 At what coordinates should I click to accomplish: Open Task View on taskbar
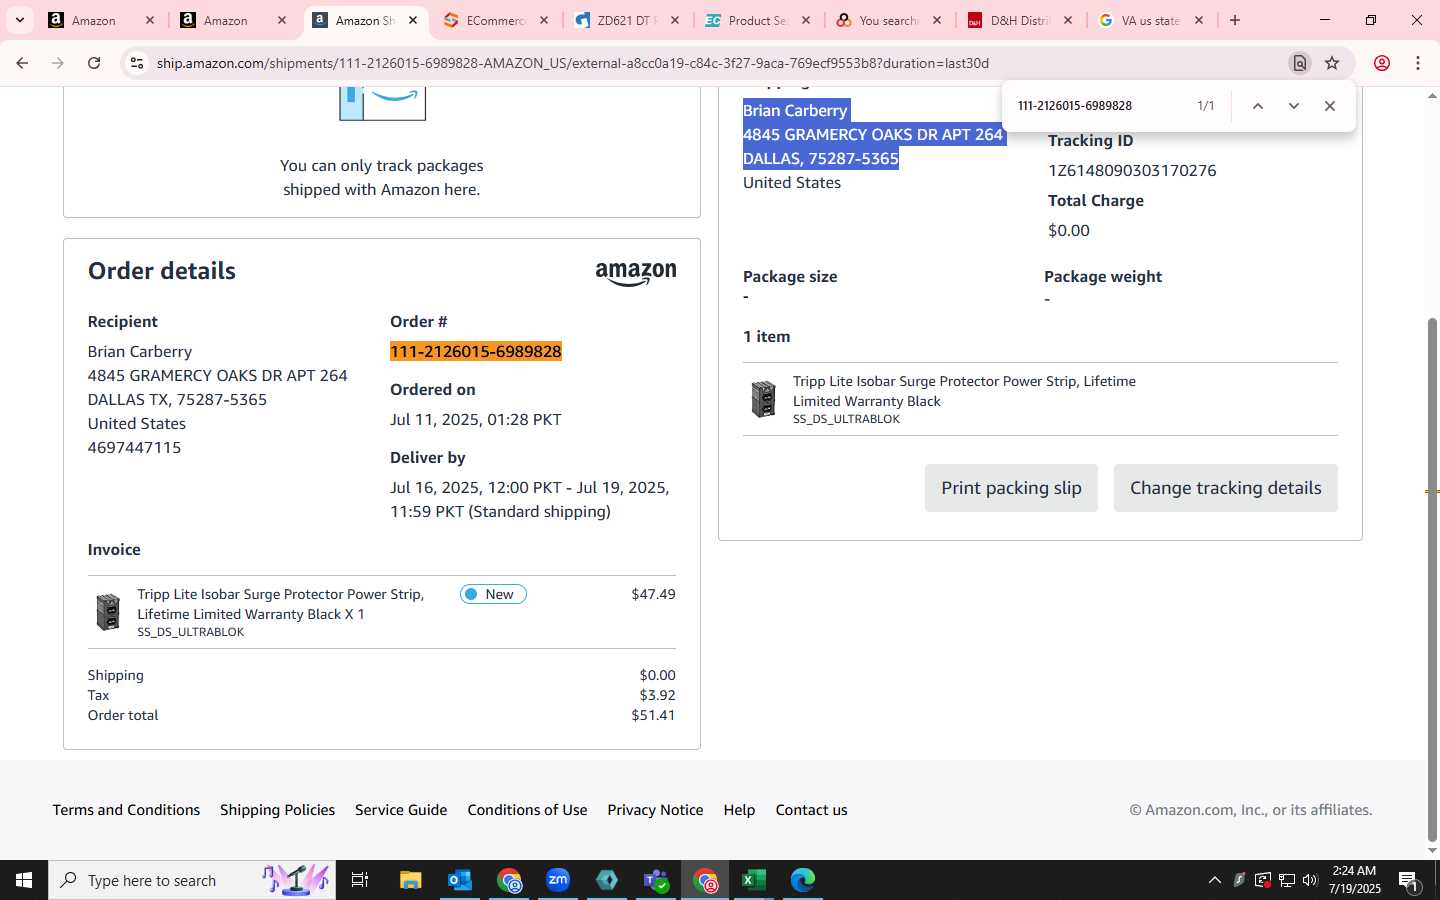(360, 880)
